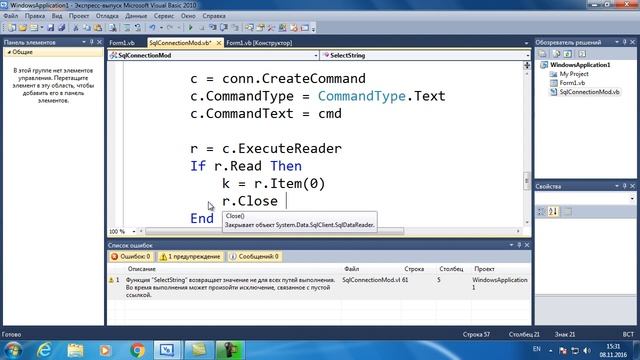
Task: Click View Code icon in Solution Explorer
Action: point(582,54)
